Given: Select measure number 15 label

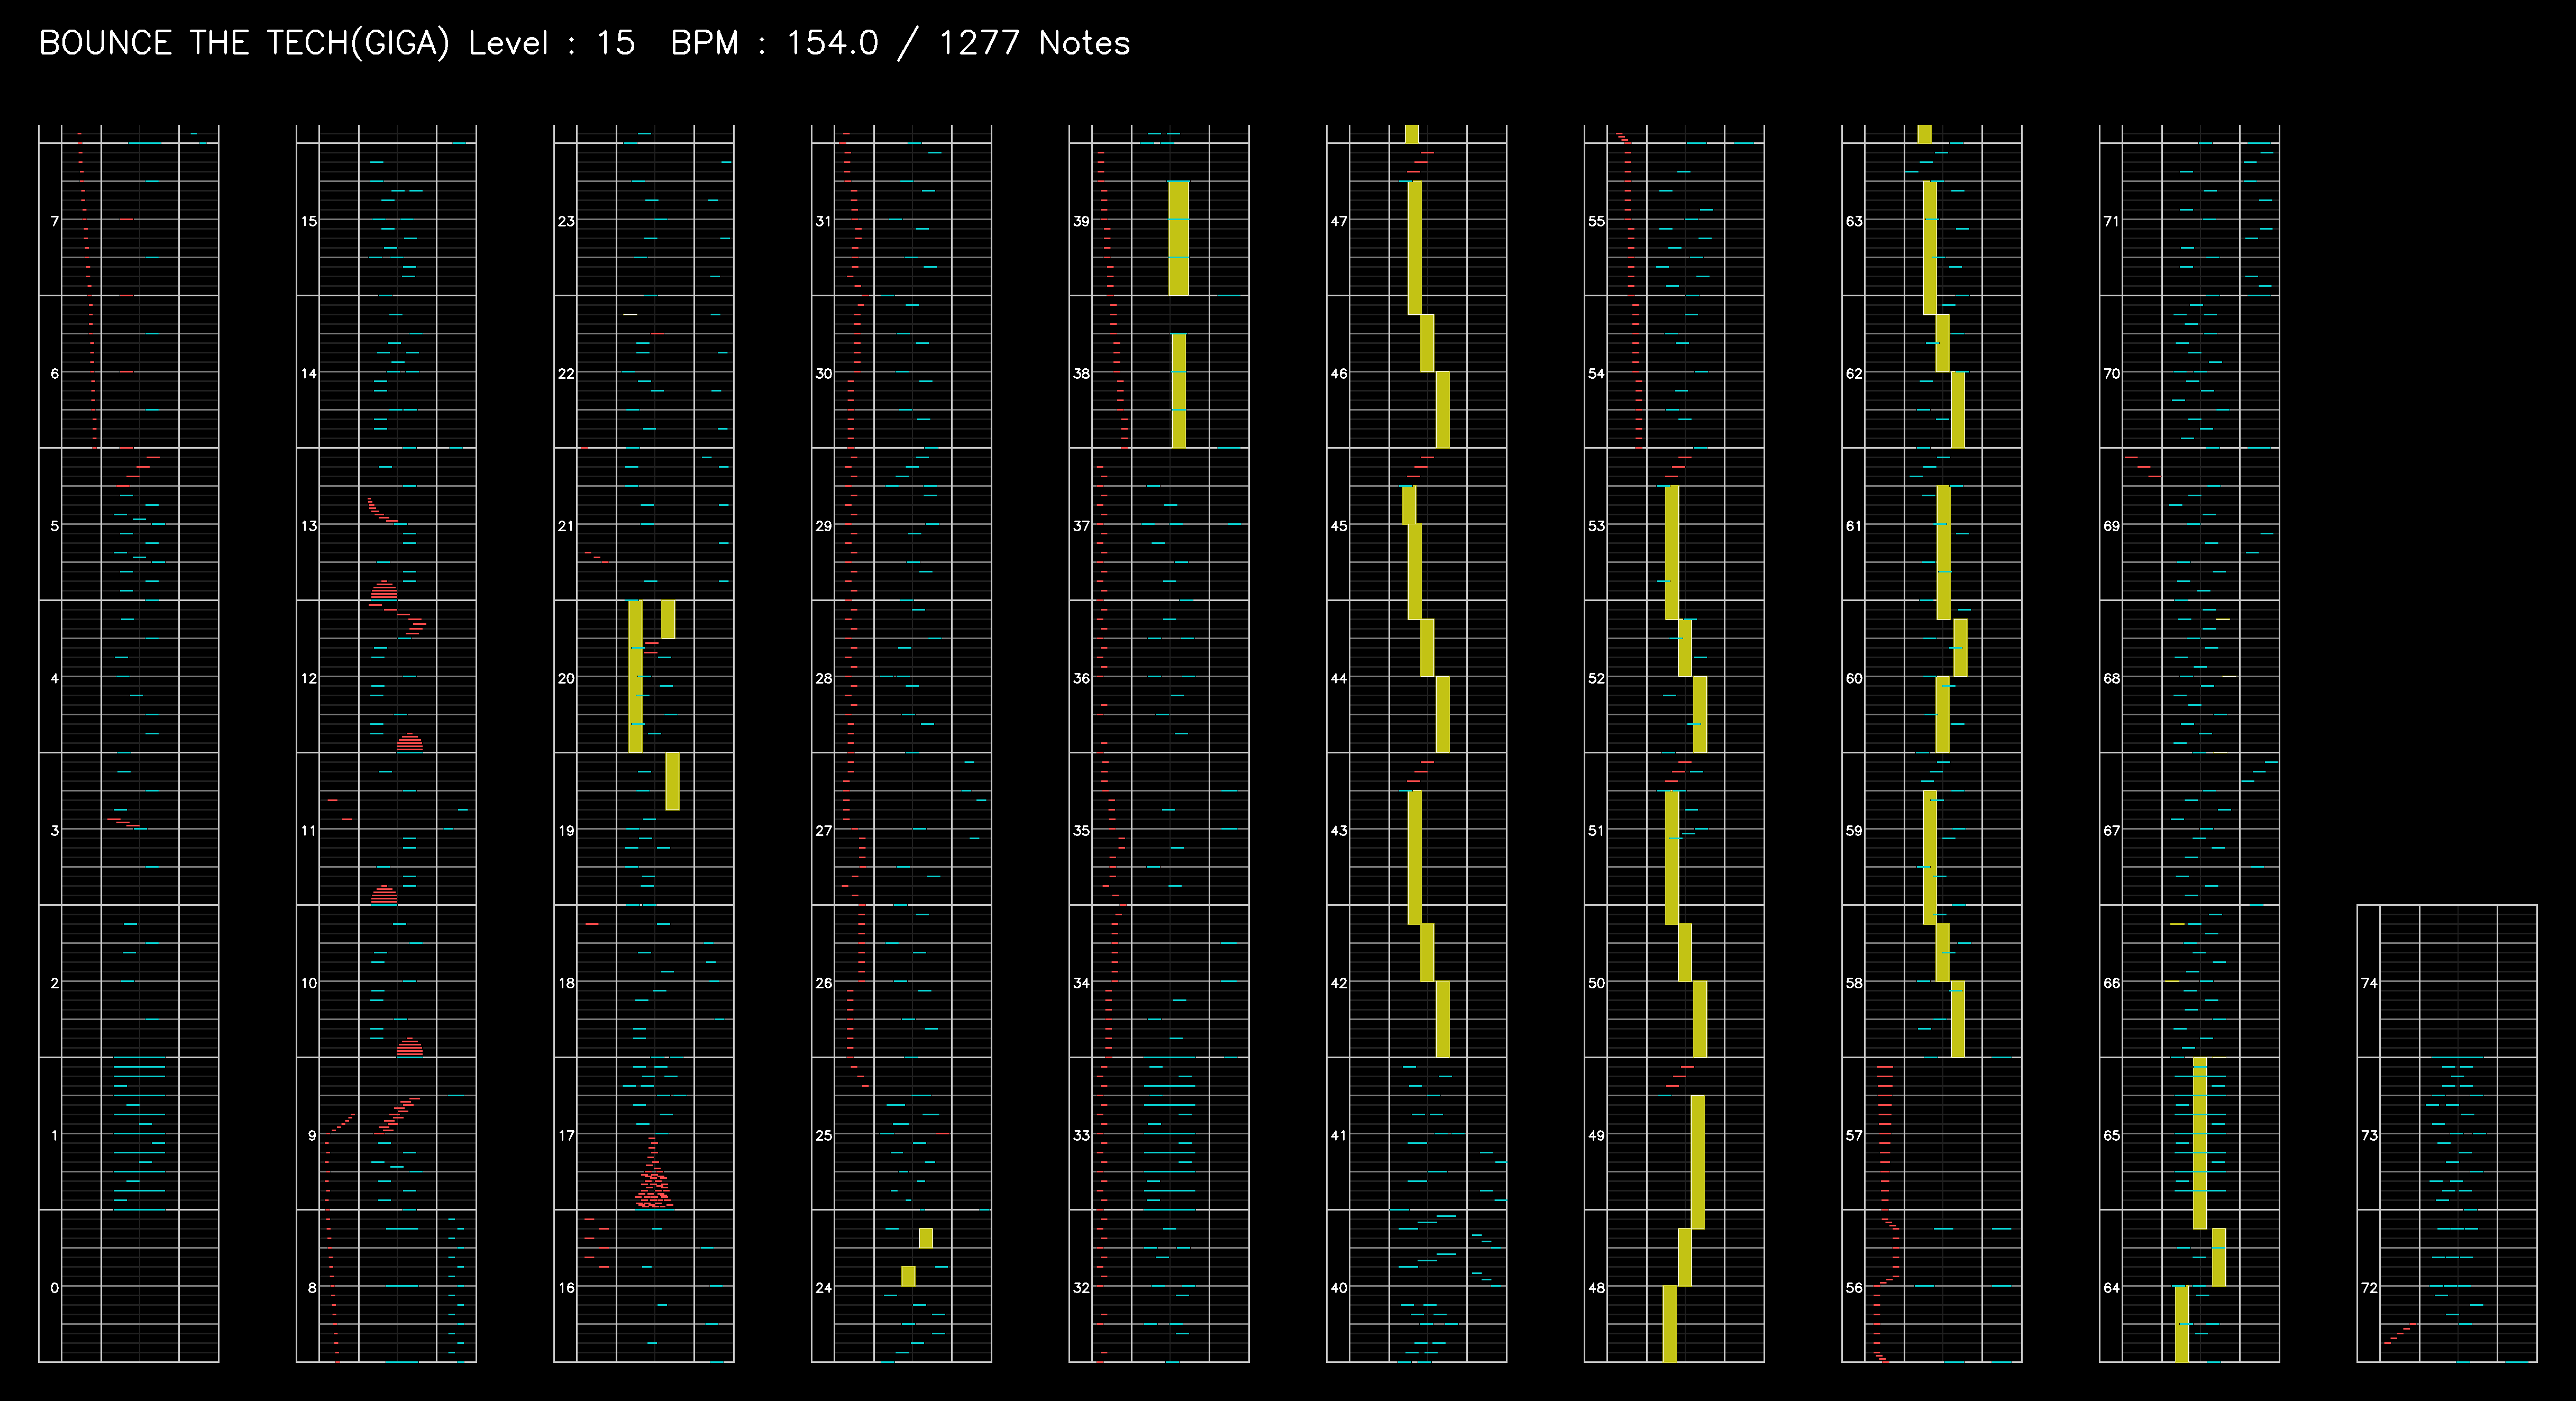Looking at the screenshot, I should click(309, 221).
